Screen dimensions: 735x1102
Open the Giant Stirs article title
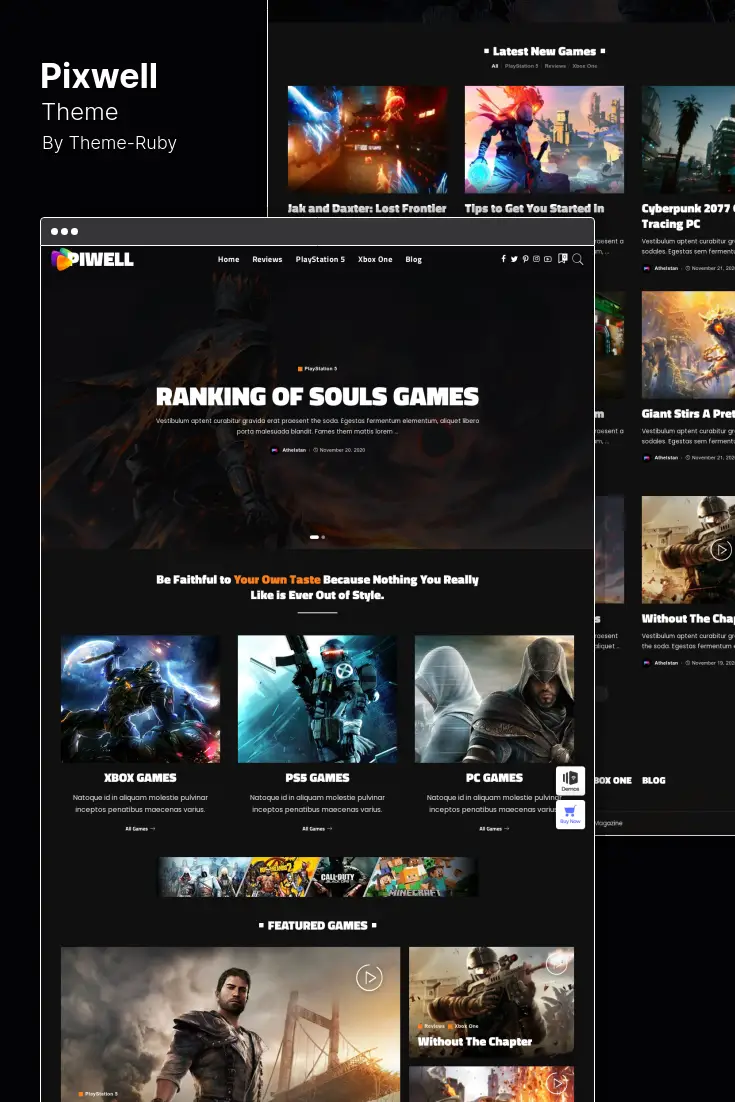688,414
